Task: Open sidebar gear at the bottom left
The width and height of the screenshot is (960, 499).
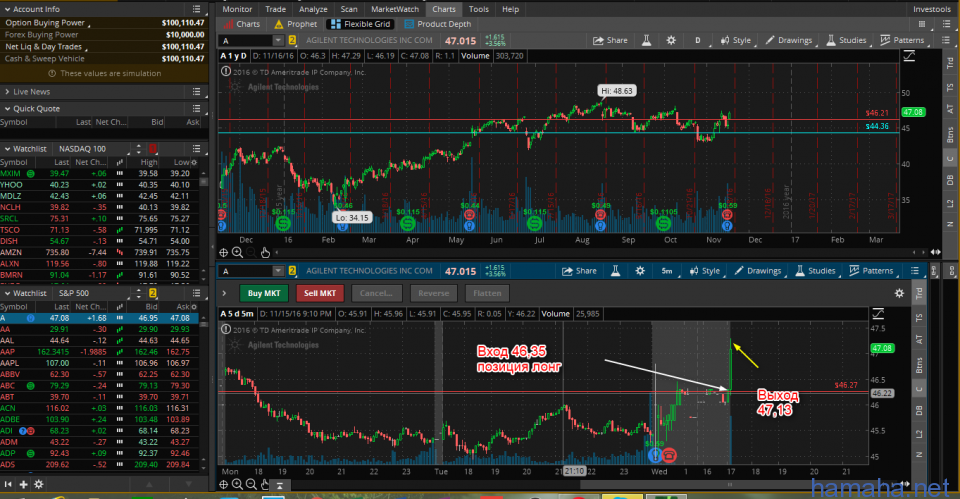Action: click(x=39, y=484)
